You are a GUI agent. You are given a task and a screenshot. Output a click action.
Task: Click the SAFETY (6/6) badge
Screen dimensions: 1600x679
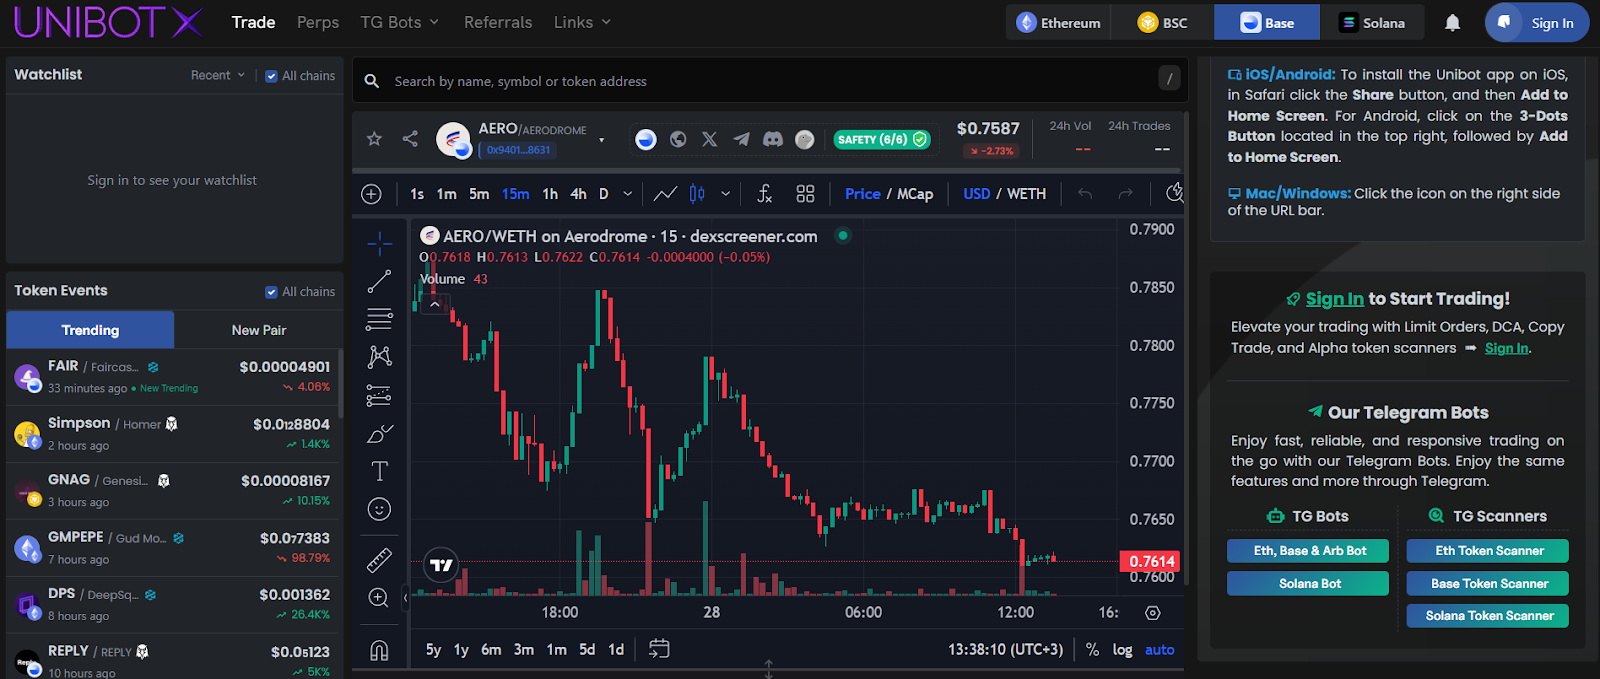pyautogui.click(x=882, y=140)
